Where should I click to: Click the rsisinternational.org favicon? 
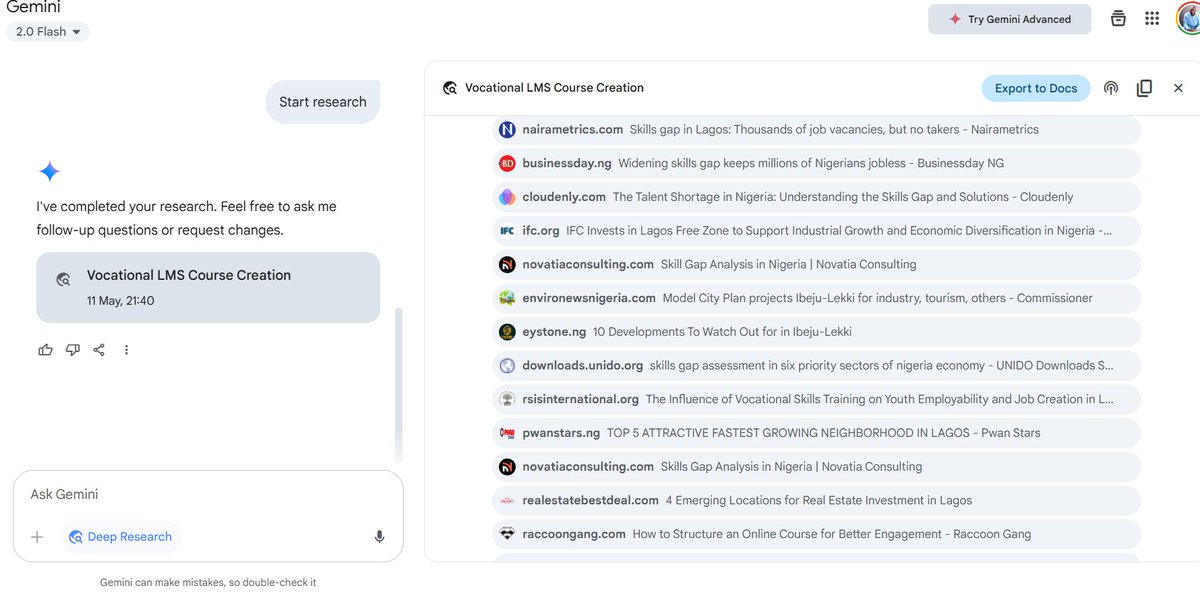click(507, 399)
